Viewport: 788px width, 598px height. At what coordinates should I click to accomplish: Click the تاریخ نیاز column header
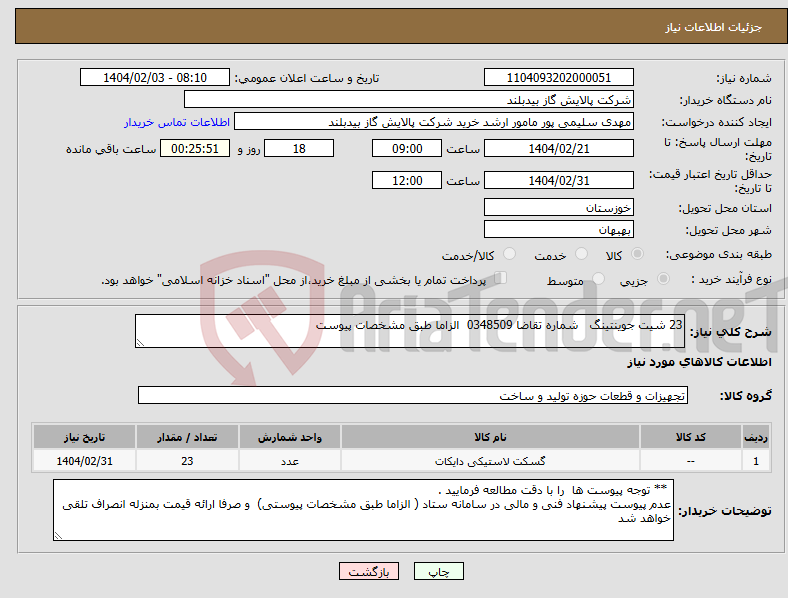(x=84, y=437)
